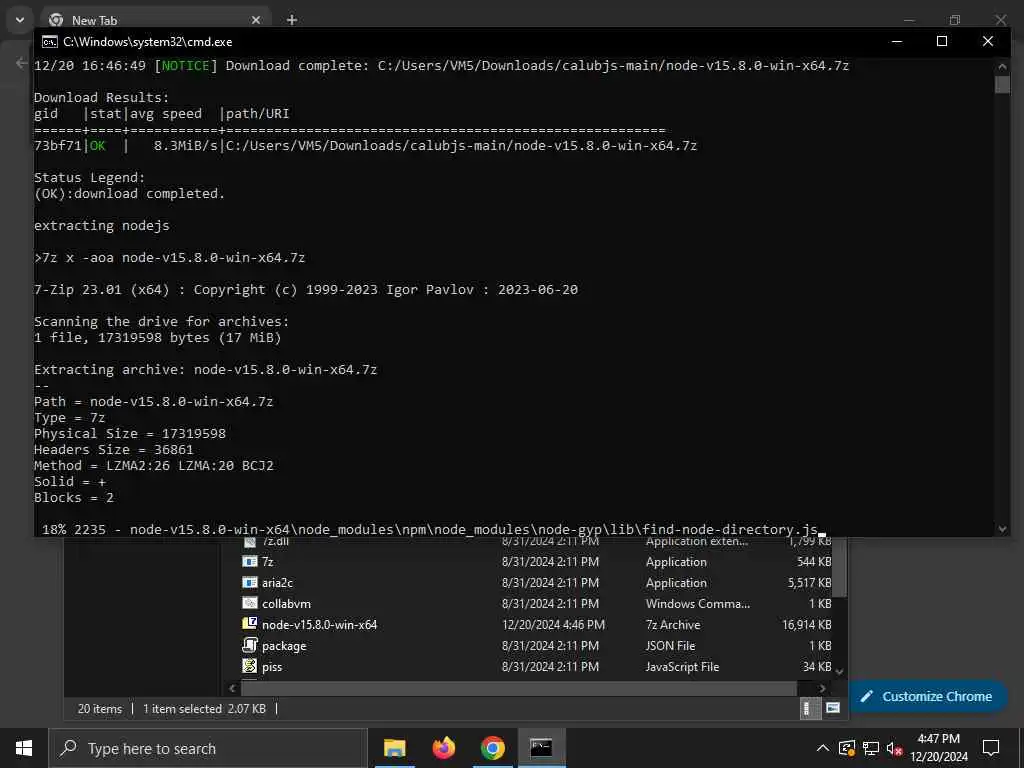1024x768 pixels.
Task: Maximize the cmd.exe window
Action: [942, 41]
